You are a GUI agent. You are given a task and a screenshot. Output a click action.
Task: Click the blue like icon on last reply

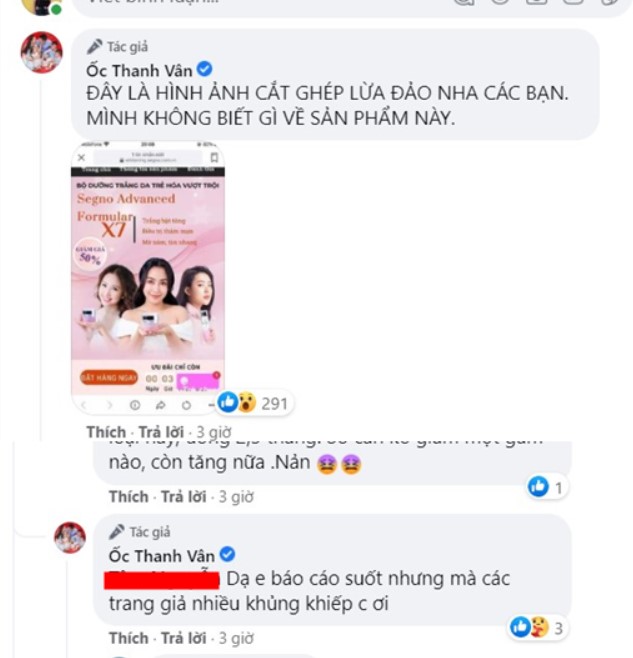point(521,627)
